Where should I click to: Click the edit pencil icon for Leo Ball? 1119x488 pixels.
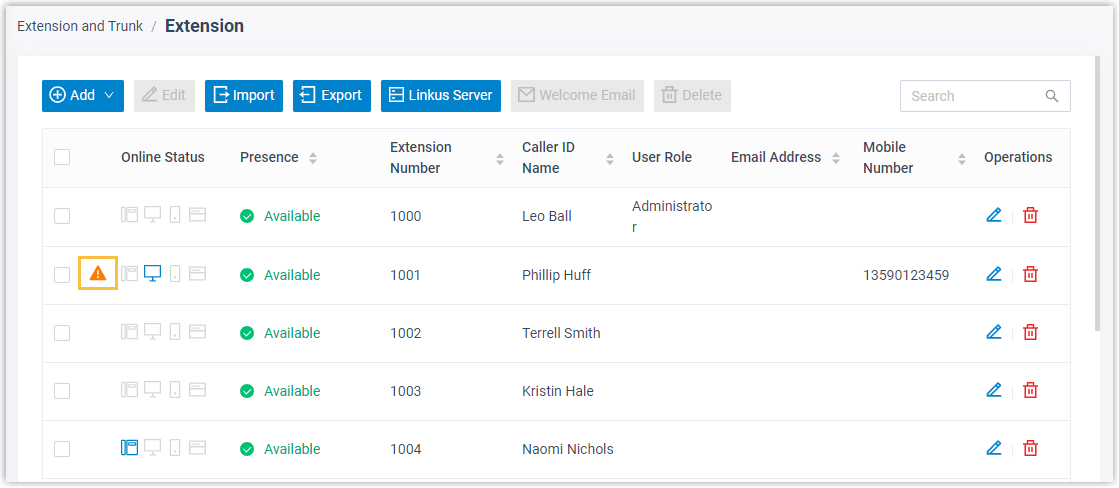click(993, 215)
